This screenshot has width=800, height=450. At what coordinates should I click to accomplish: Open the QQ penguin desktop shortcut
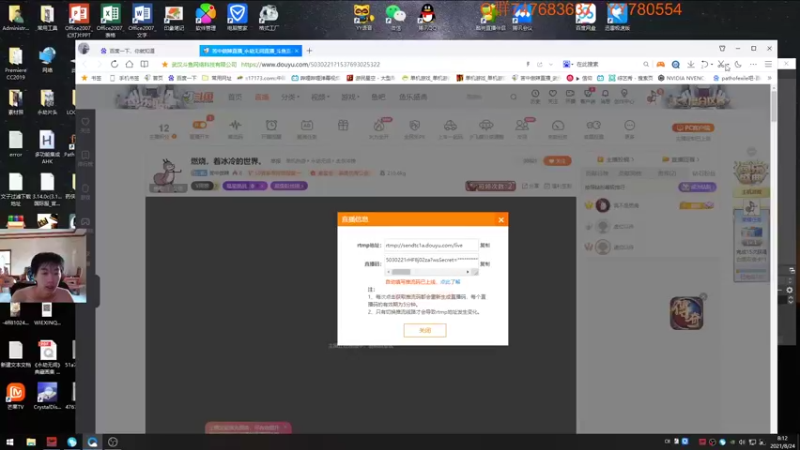(427, 16)
